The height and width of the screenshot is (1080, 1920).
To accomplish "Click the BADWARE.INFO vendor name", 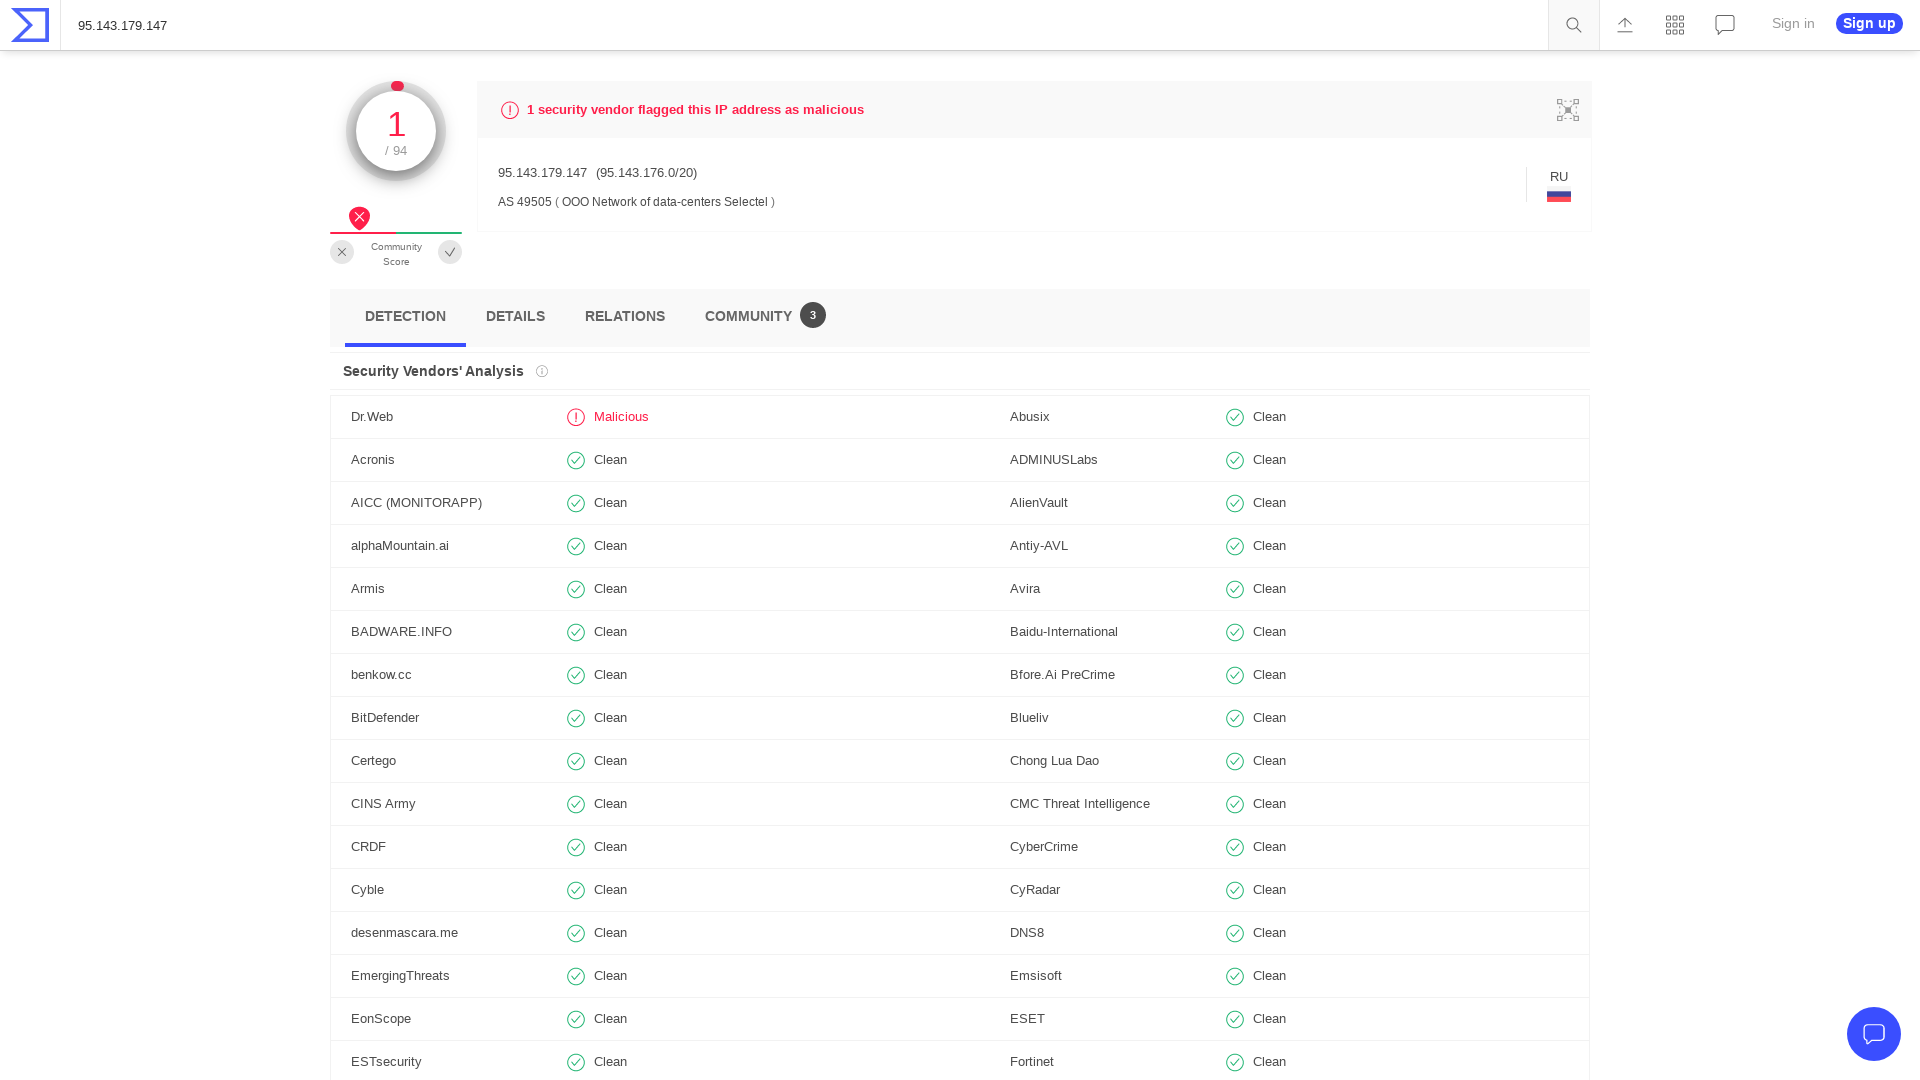I will point(401,632).
